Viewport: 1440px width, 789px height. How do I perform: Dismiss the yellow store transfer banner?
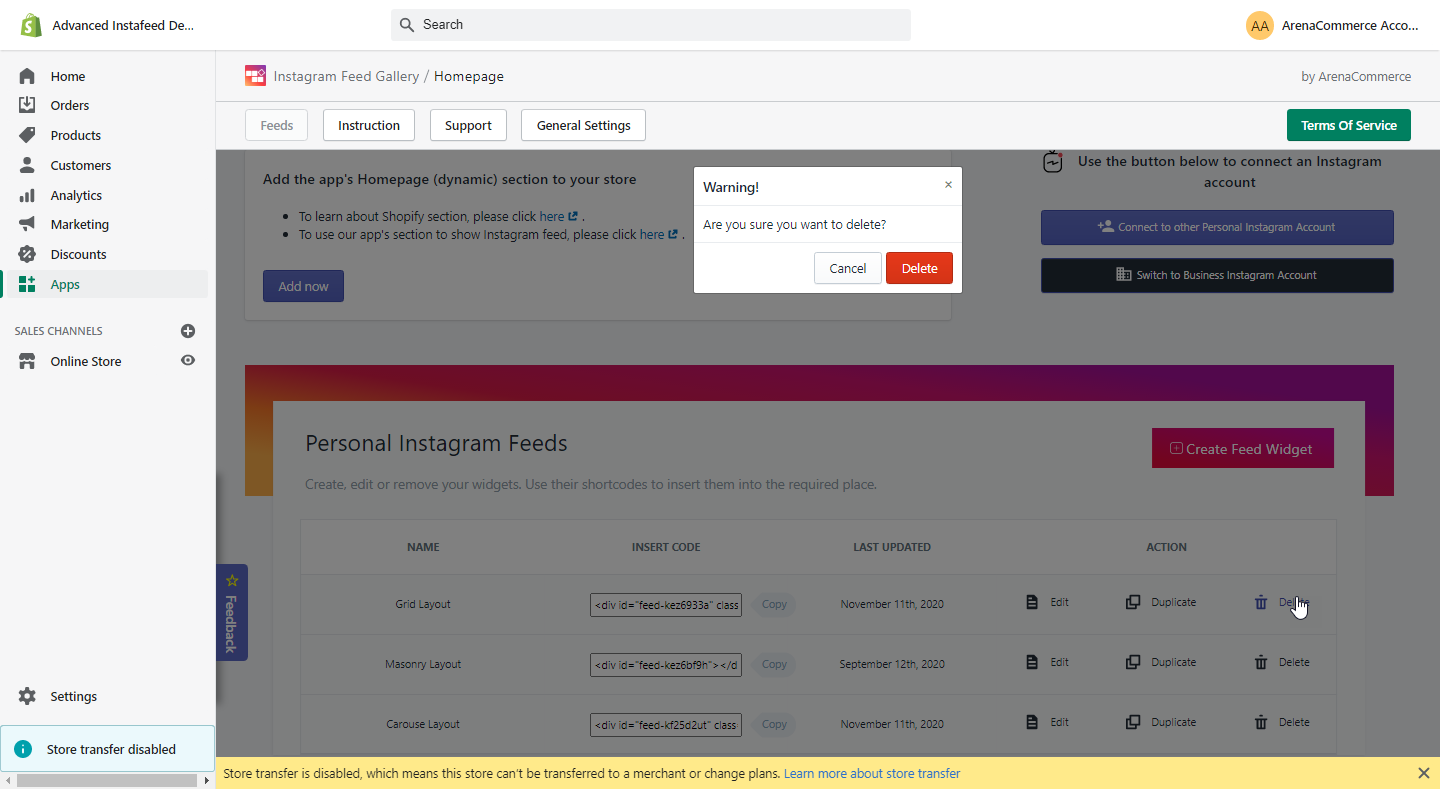click(x=1424, y=773)
